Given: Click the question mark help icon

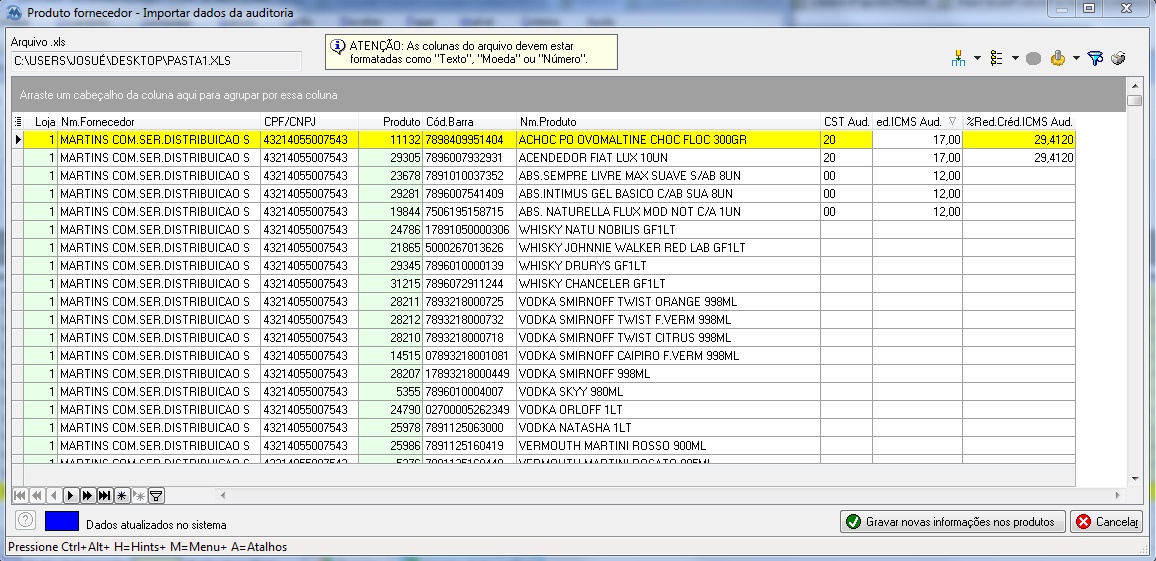Looking at the screenshot, I should pyautogui.click(x=25, y=520).
